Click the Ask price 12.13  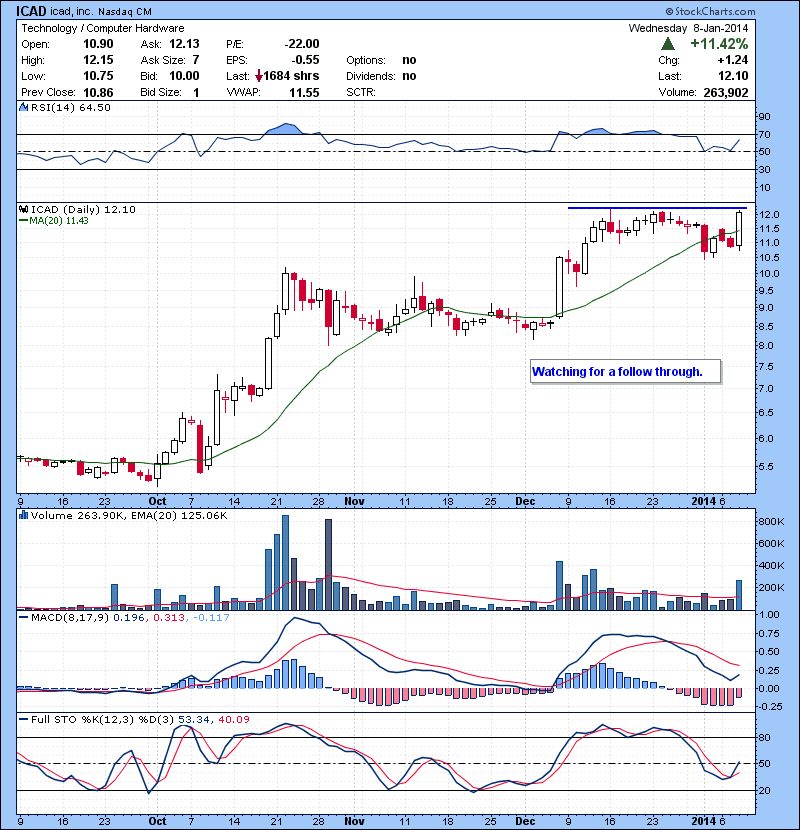click(184, 44)
